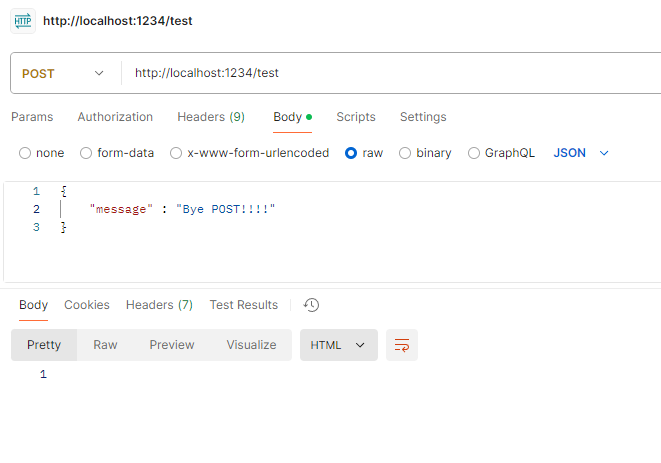Click the HTTP request icon beside the title
The image size is (661, 463).
click(x=23, y=21)
